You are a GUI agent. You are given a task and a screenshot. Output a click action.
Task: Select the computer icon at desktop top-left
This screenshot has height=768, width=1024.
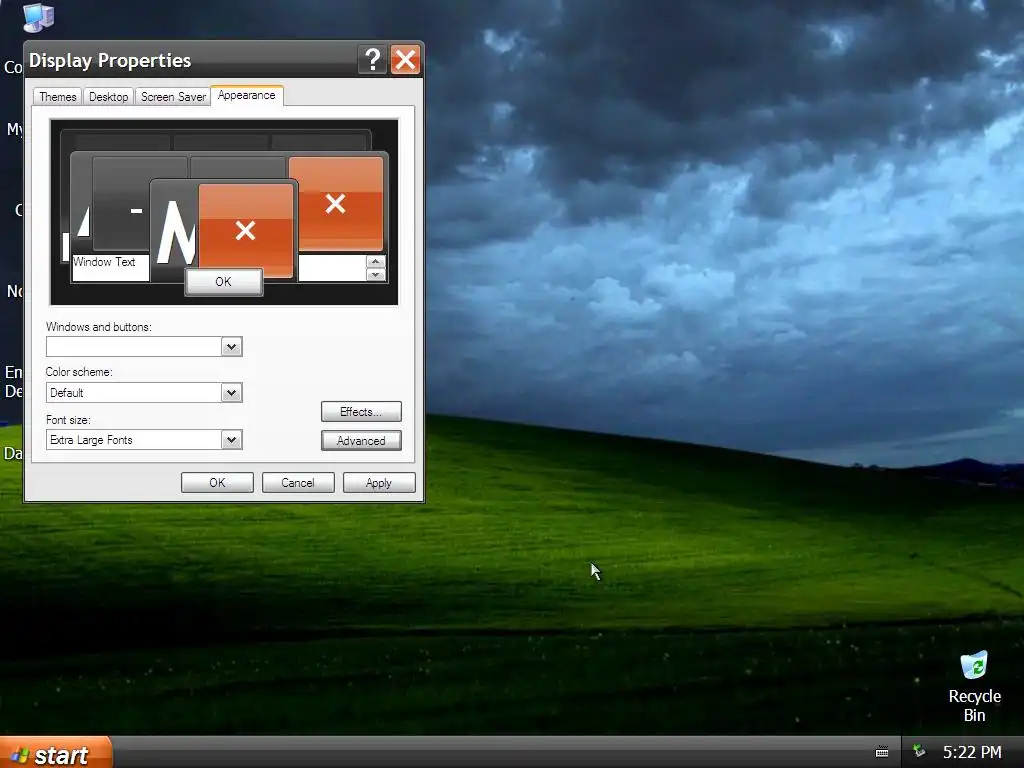coord(39,18)
